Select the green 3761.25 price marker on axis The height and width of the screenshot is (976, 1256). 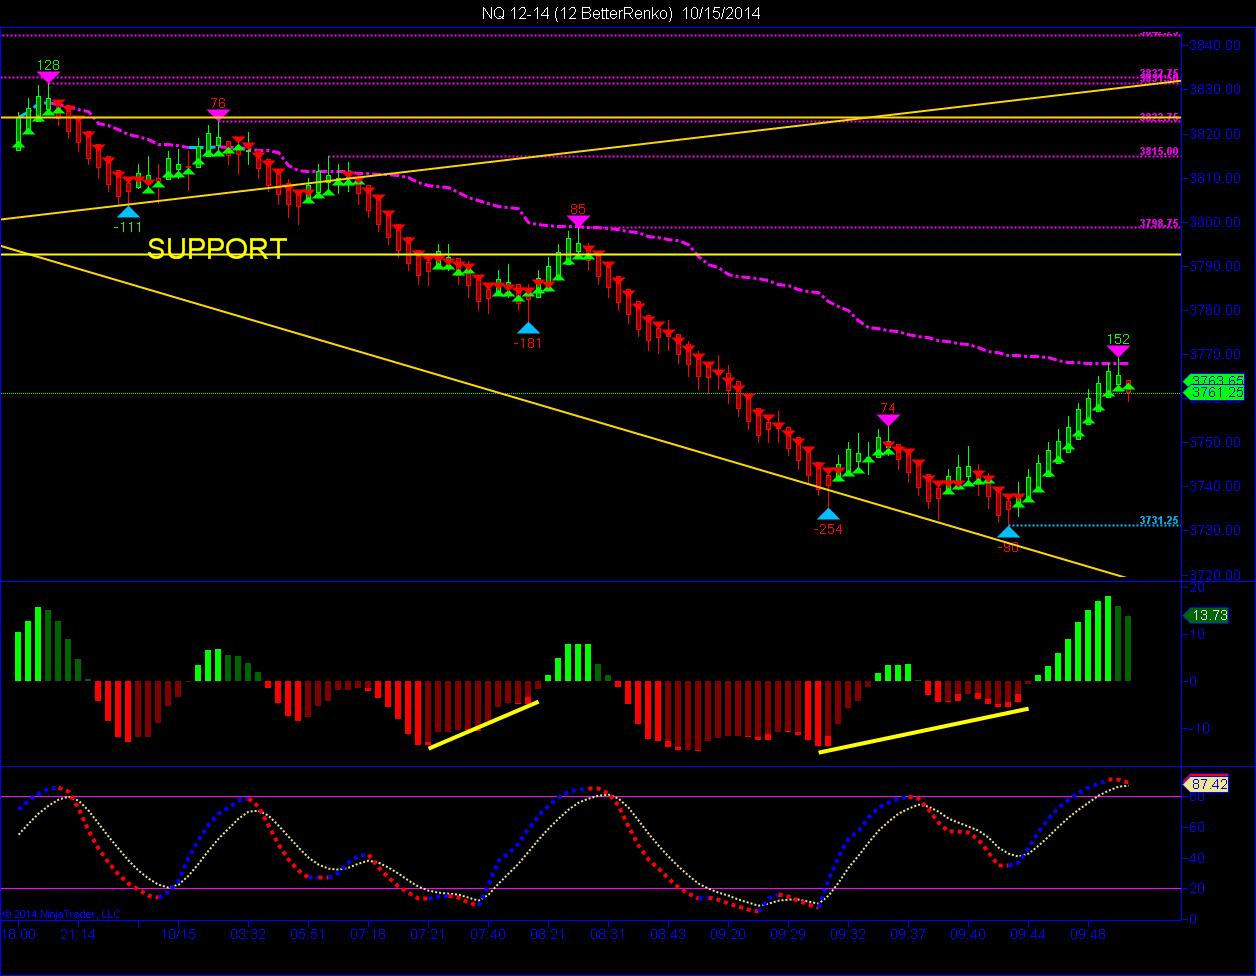coord(1214,394)
